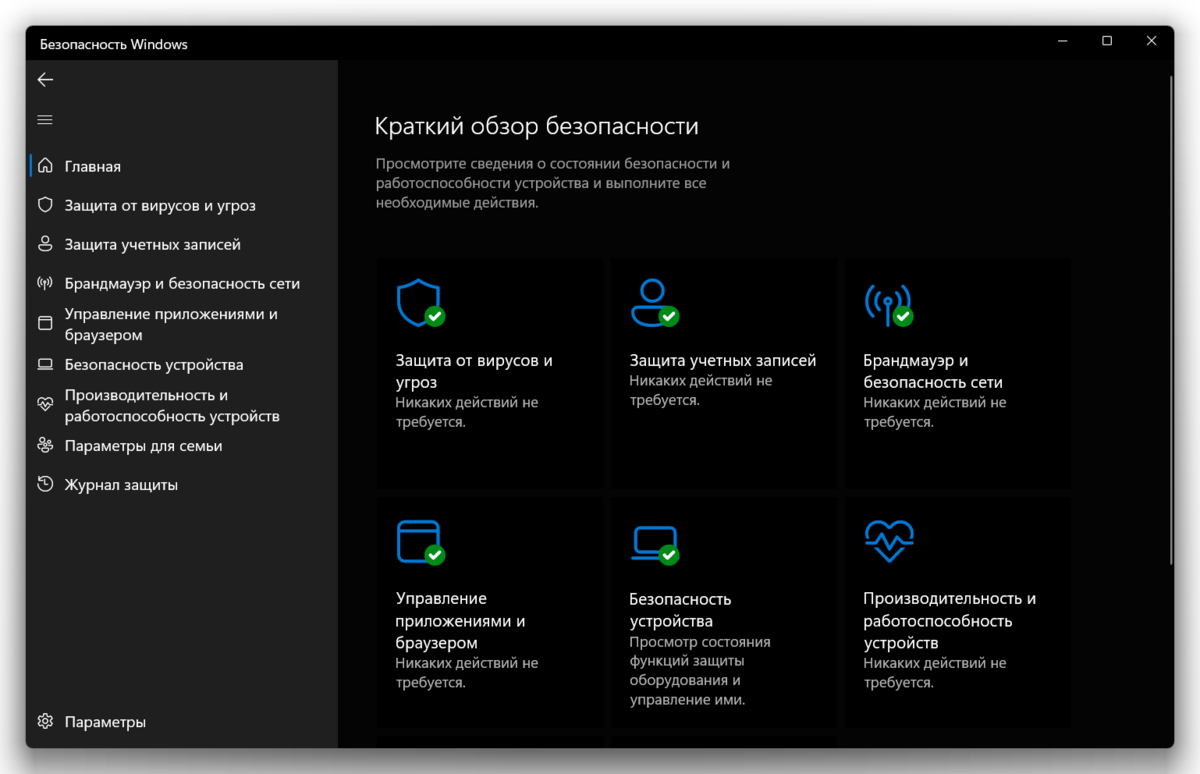Click the shield icon in the sidebar
The height and width of the screenshot is (774, 1200).
(x=45, y=205)
